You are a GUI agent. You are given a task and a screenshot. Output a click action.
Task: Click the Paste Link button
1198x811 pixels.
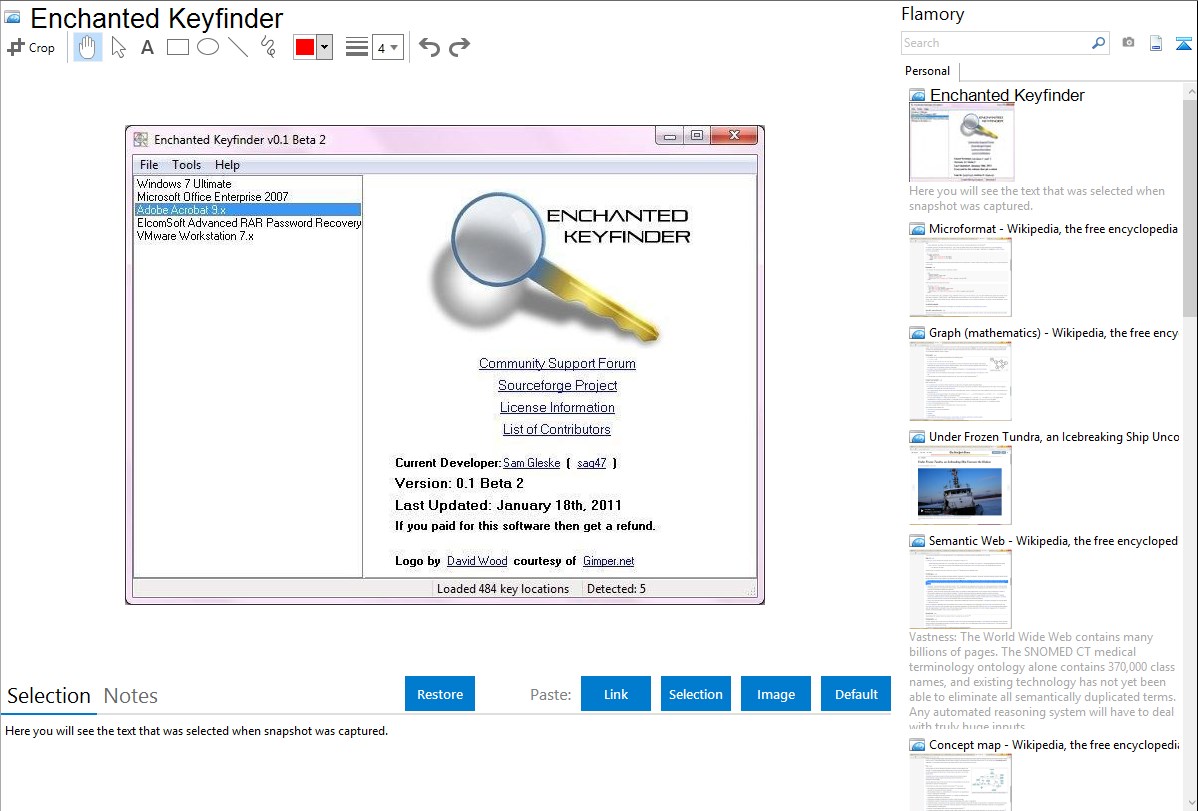(616, 694)
